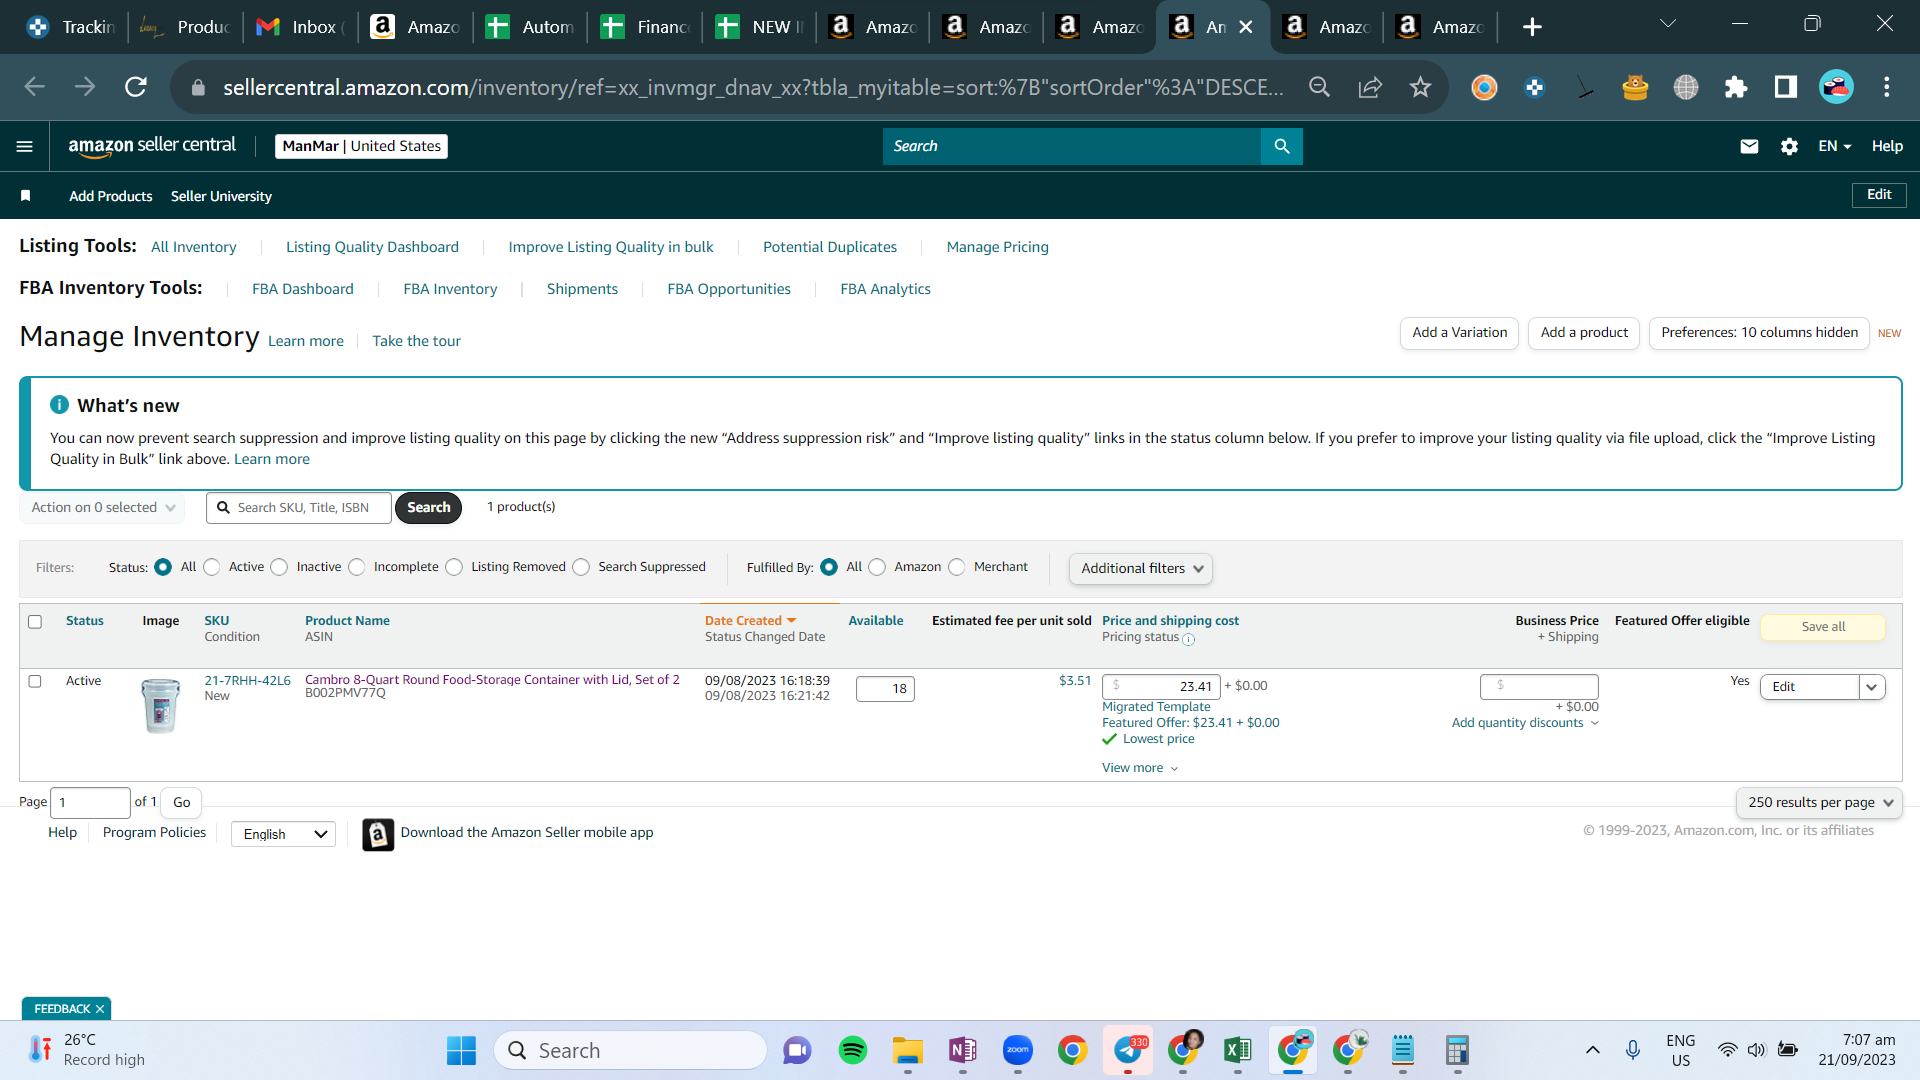Click the search magnifier button in header
The image size is (1920, 1080).
pyautogui.click(x=1281, y=146)
